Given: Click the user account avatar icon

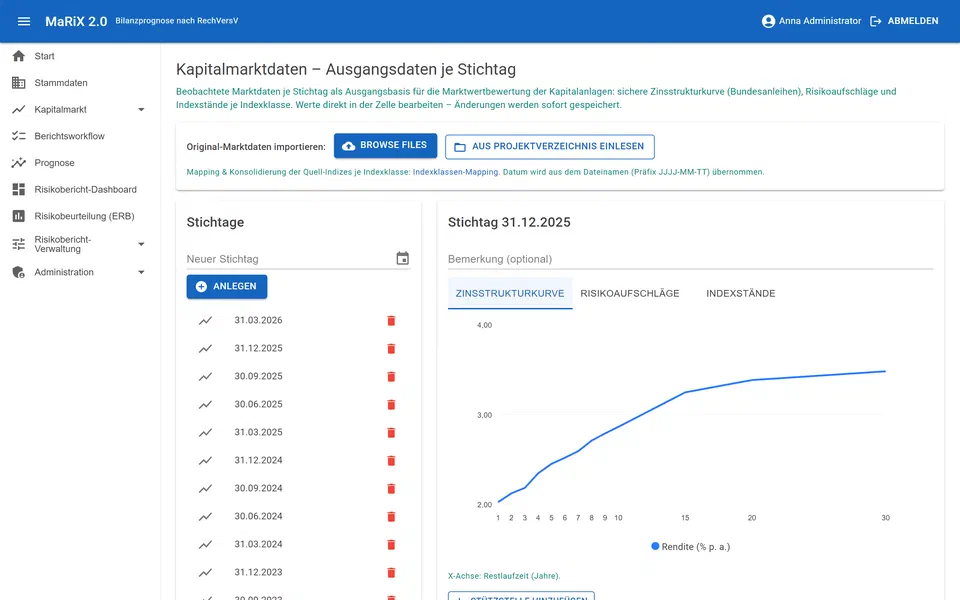Looking at the screenshot, I should coord(768,21).
